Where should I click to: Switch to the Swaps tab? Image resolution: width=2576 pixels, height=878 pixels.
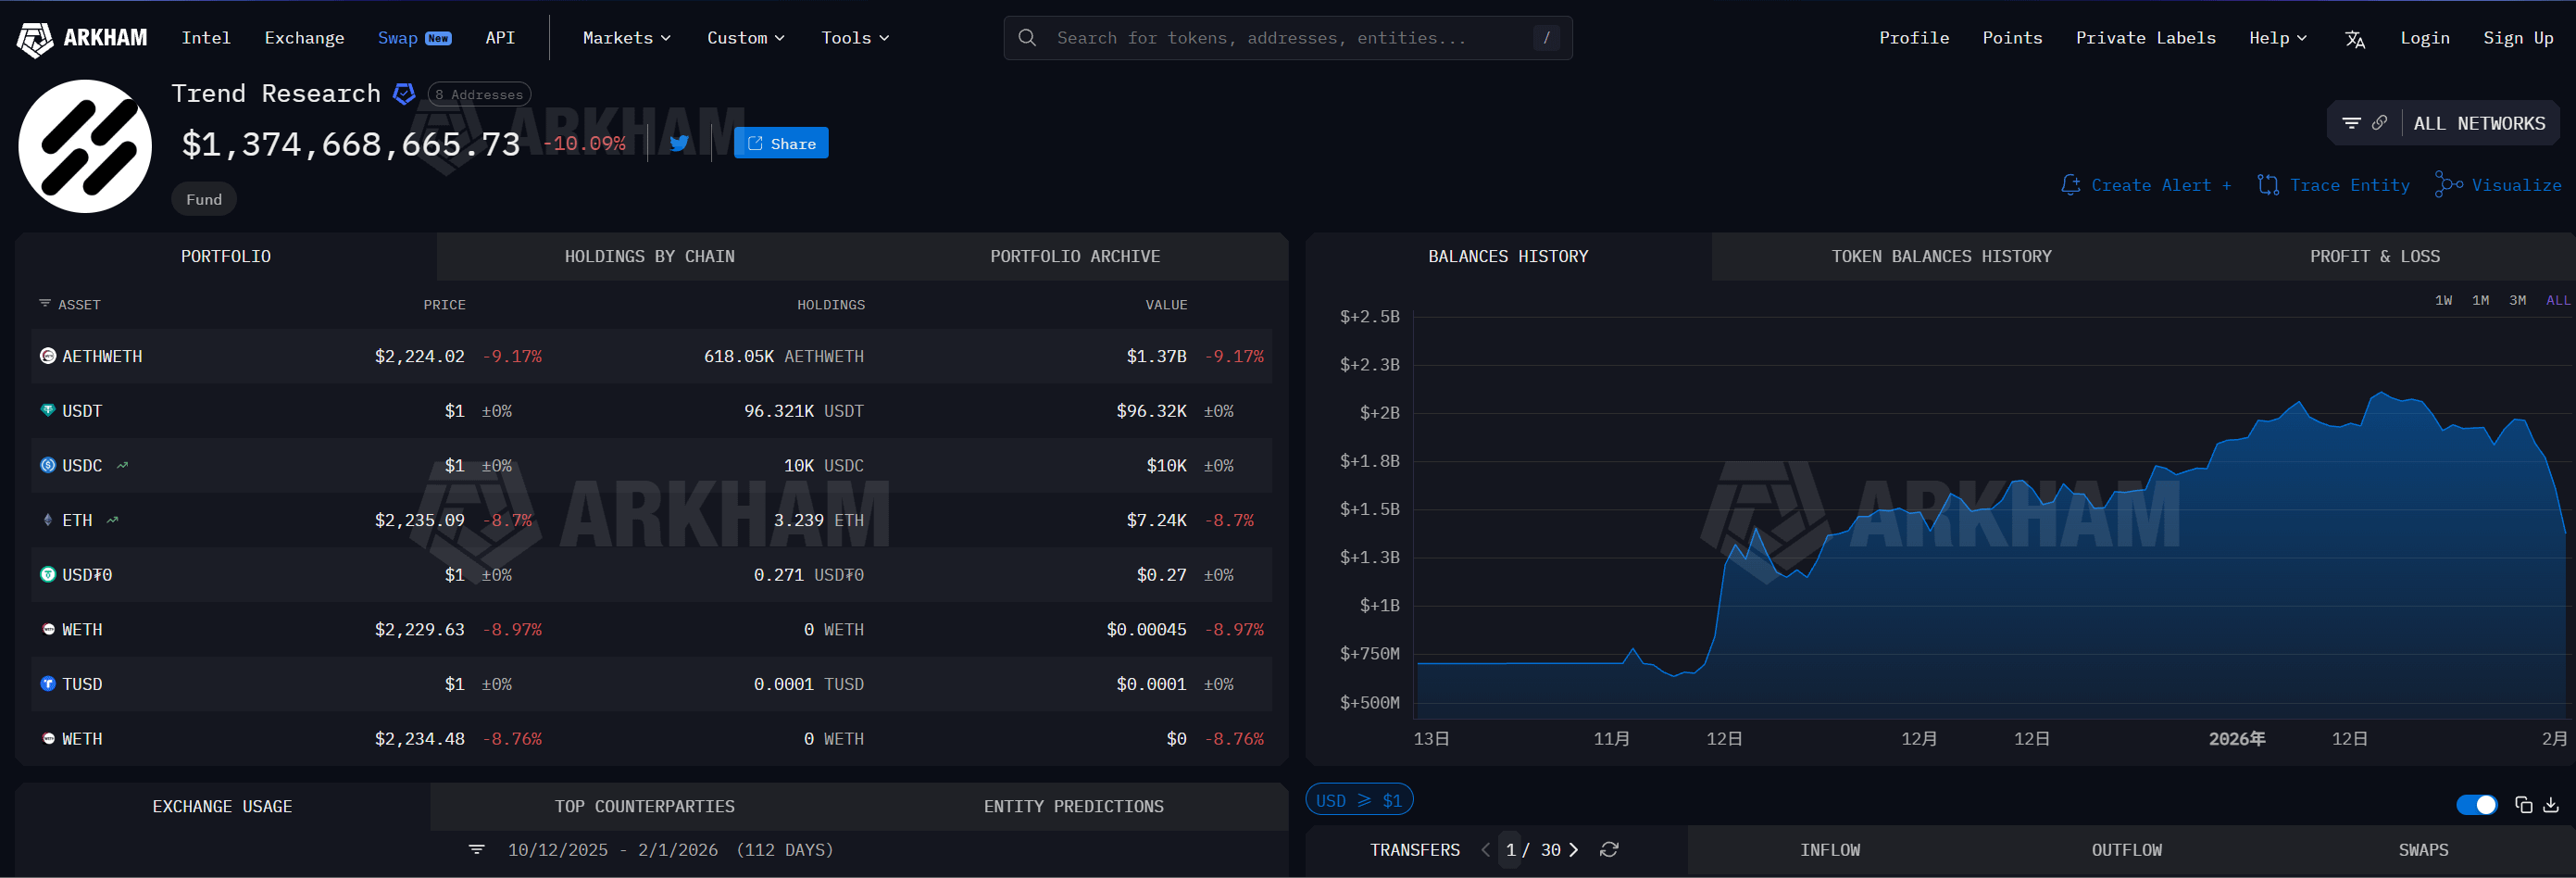(2423, 849)
